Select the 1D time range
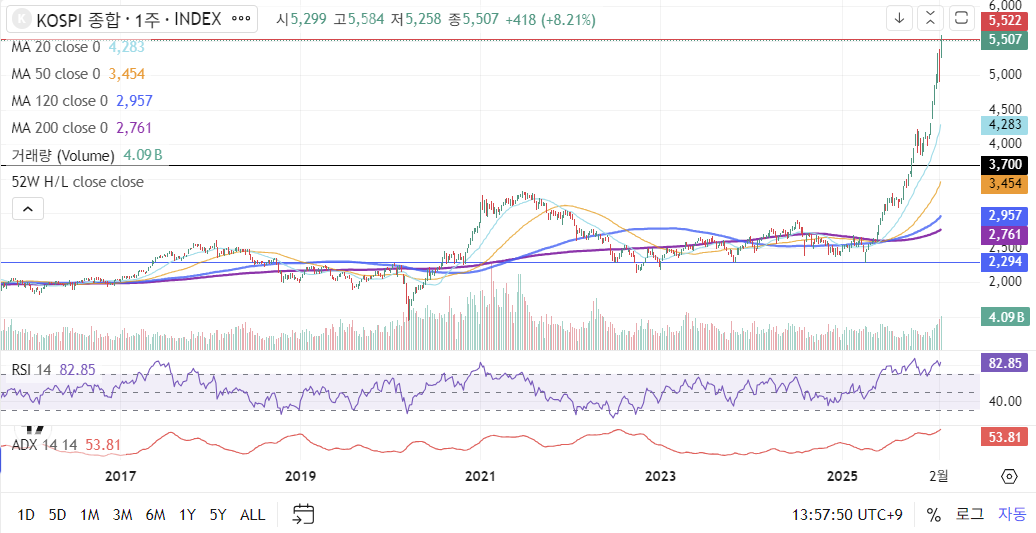Image resolution: width=1036 pixels, height=533 pixels. click(26, 514)
